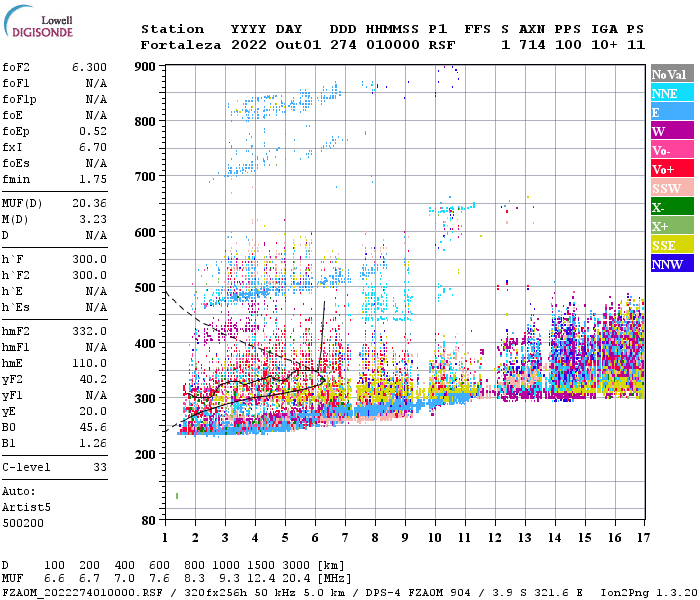Click the Out01 date in header
Screen dimensions: 700x600
298,45
